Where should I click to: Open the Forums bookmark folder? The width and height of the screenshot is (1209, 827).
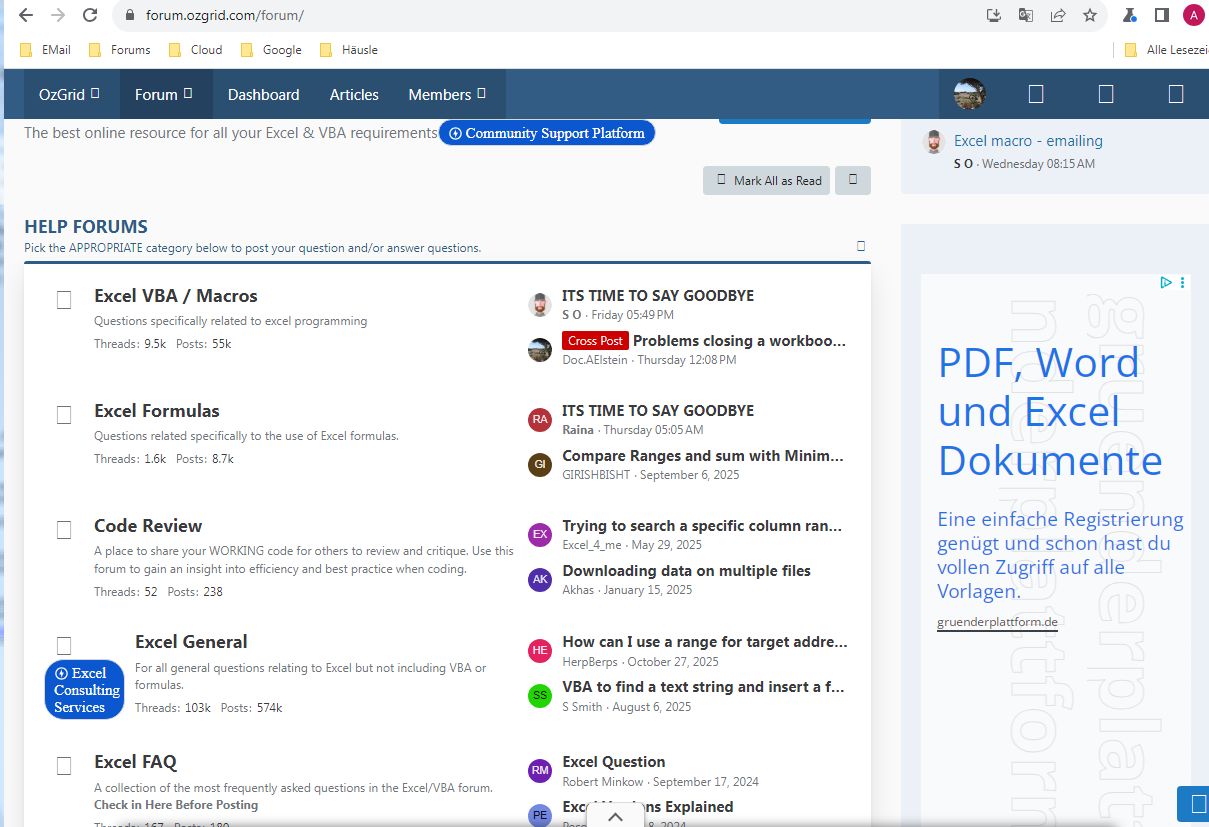119,49
